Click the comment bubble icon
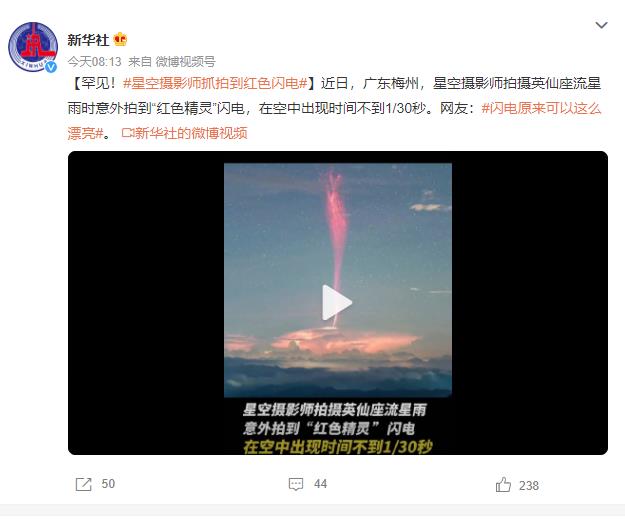 pyautogui.click(x=296, y=484)
